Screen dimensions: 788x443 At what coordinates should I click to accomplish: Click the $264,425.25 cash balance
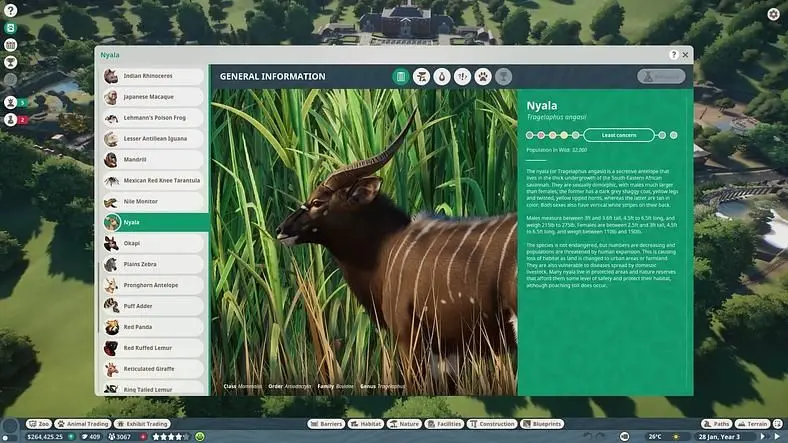(45, 437)
